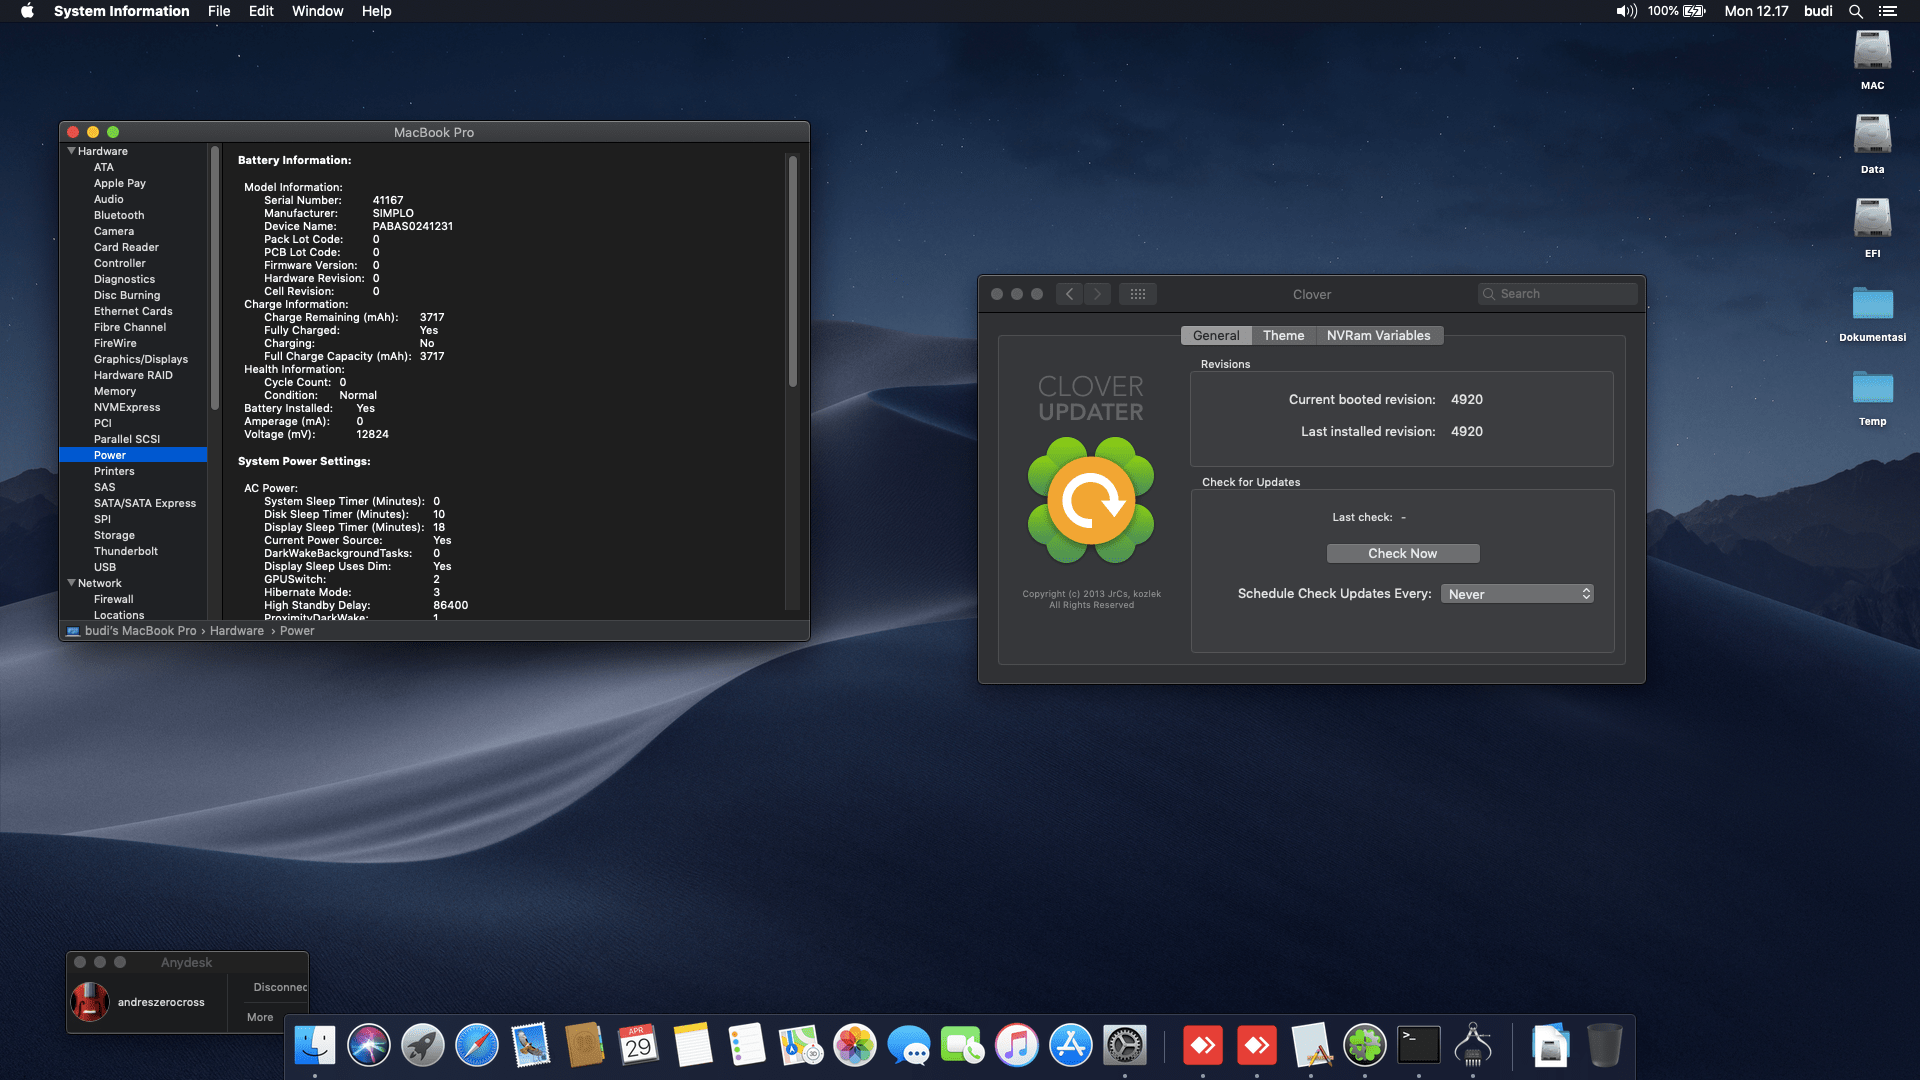This screenshot has height=1080, width=1920.
Task: Launch Terminal from the Dock
Action: click(1421, 1045)
